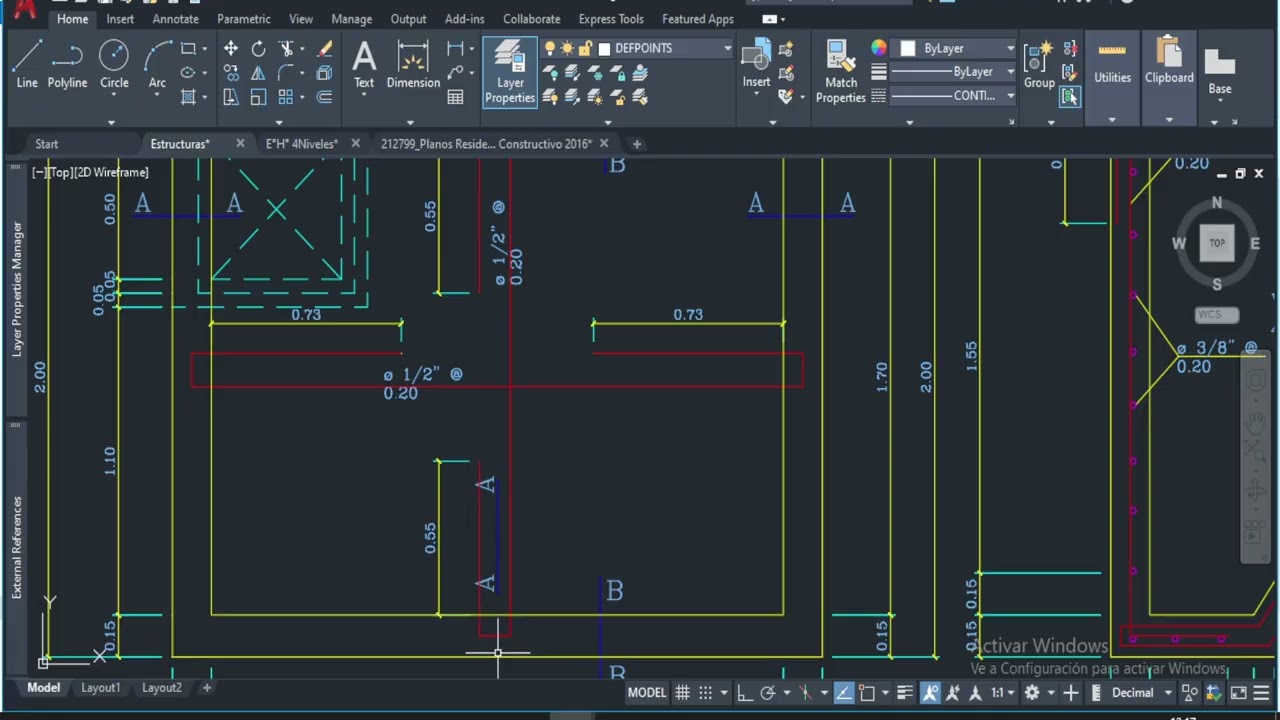The height and width of the screenshot is (720, 1280).
Task: Activate the Trim scissors icon
Action: coord(287,49)
